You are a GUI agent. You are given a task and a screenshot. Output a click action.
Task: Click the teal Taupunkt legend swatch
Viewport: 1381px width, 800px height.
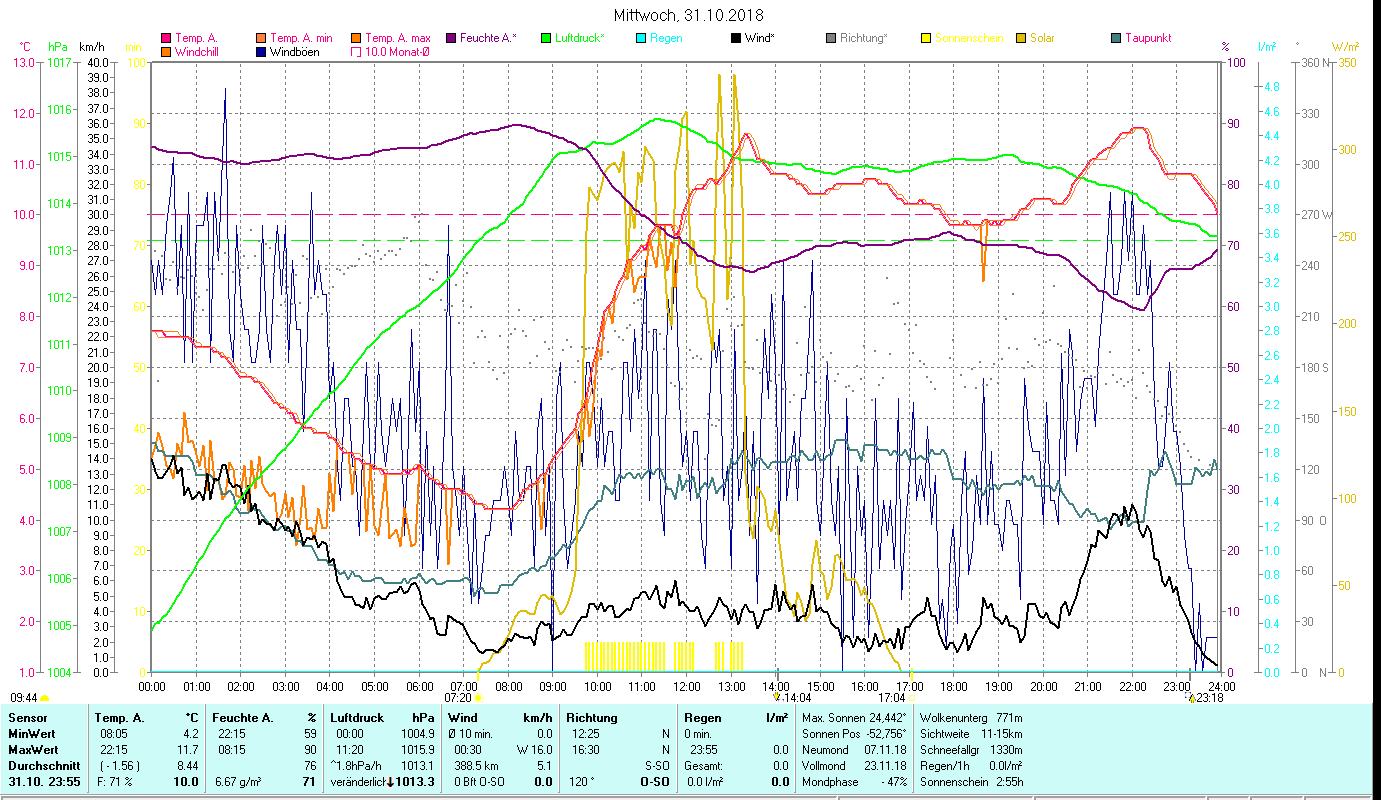tap(1116, 38)
